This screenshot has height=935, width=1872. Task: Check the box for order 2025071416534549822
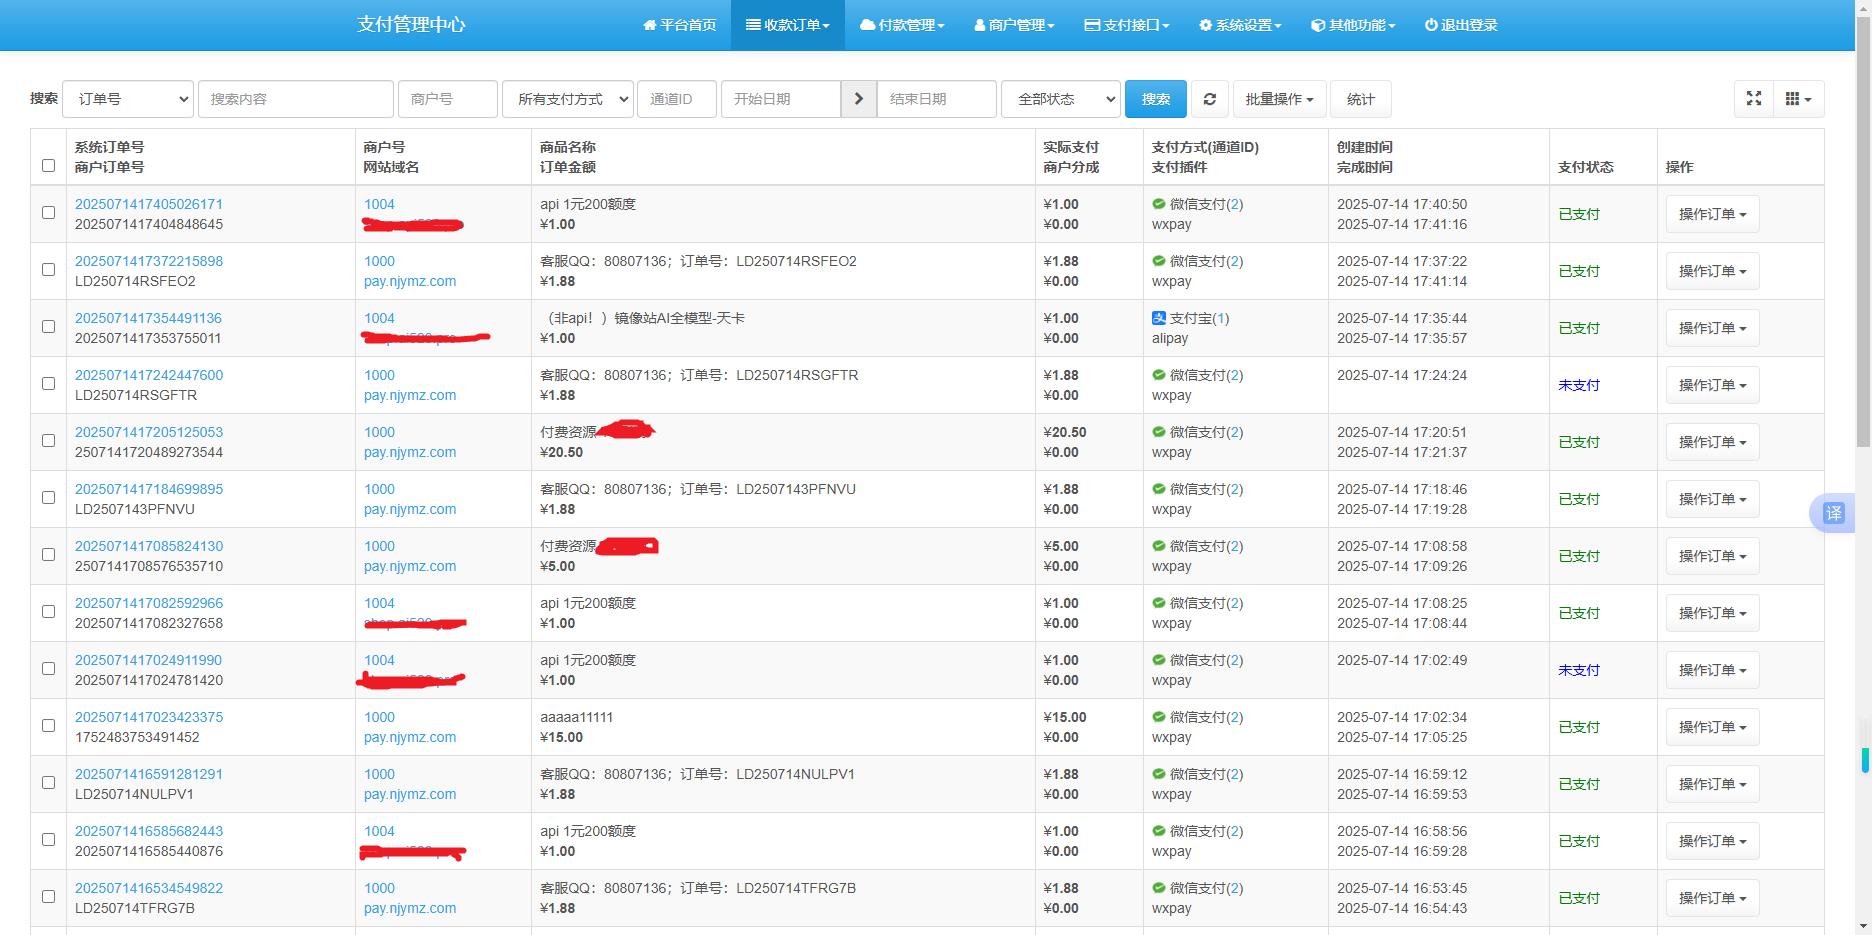pyautogui.click(x=48, y=896)
